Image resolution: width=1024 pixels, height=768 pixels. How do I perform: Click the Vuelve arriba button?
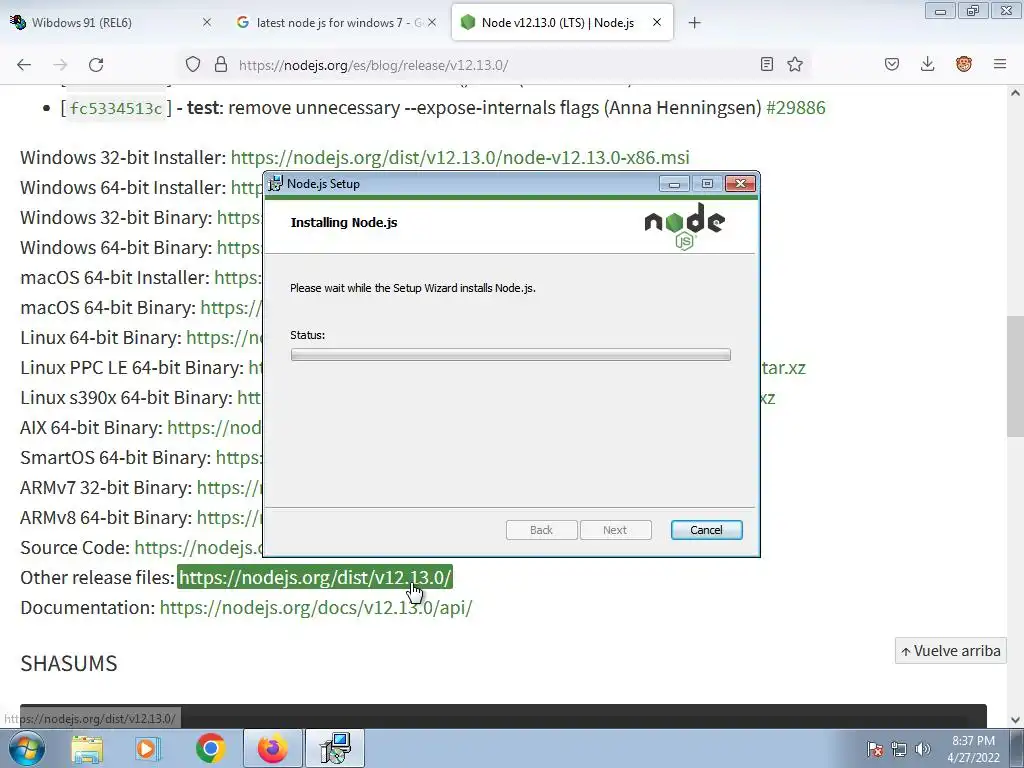tap(950, 651)
